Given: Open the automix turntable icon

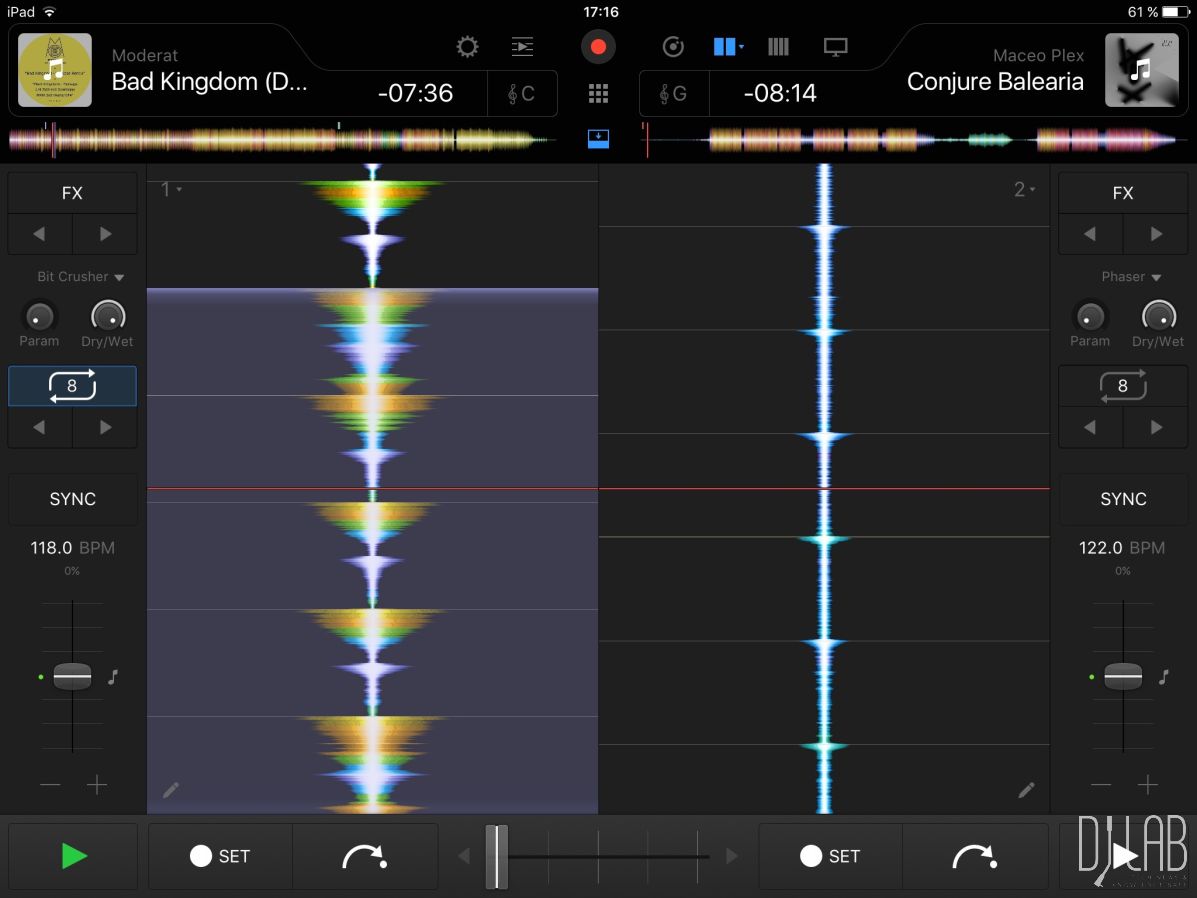Looking at the screenshot, I should [673, 47].
